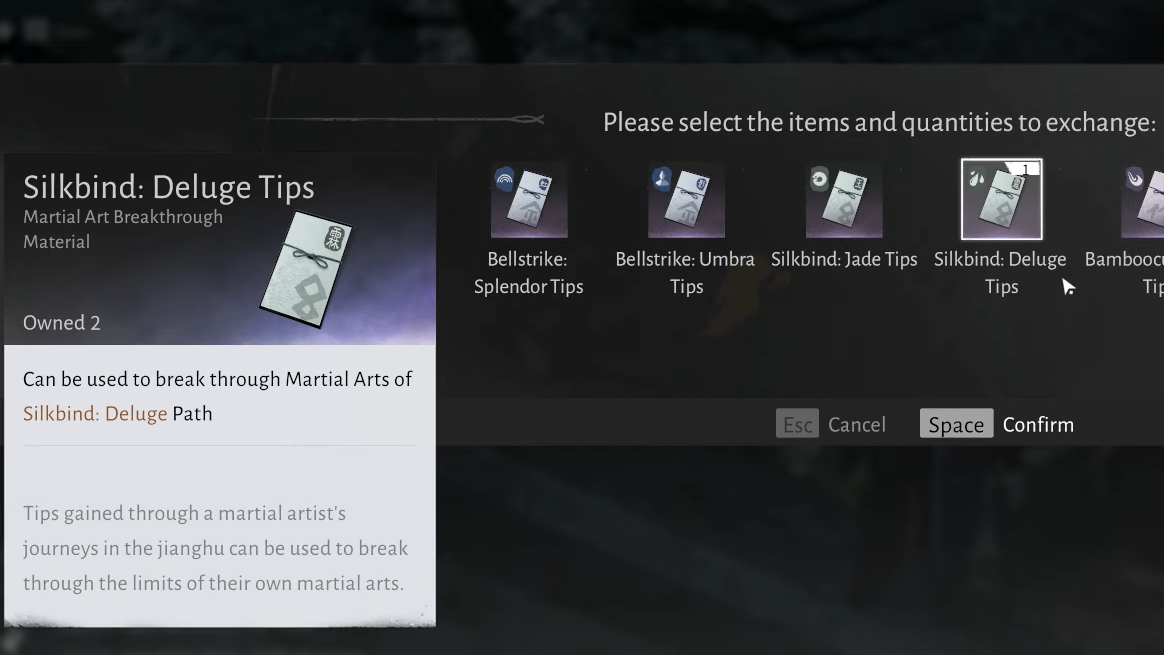Click the arc-shaped path badge on Splendor tile

[505, 179]
